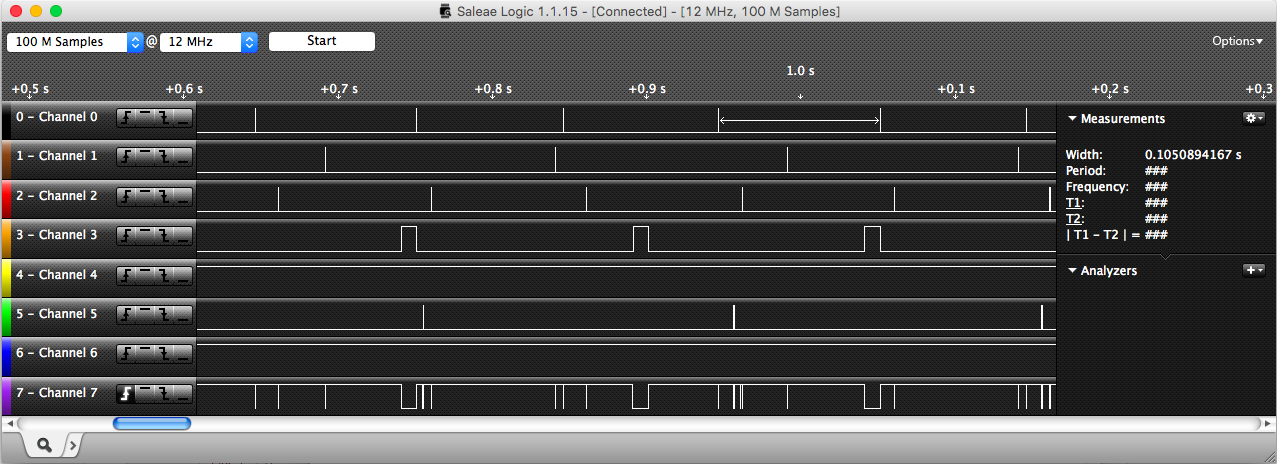Click the horizontal scrollbar thumb
Image resolution: width=1277 pixels, height=464 pixels.
click(x=152, y=424)
